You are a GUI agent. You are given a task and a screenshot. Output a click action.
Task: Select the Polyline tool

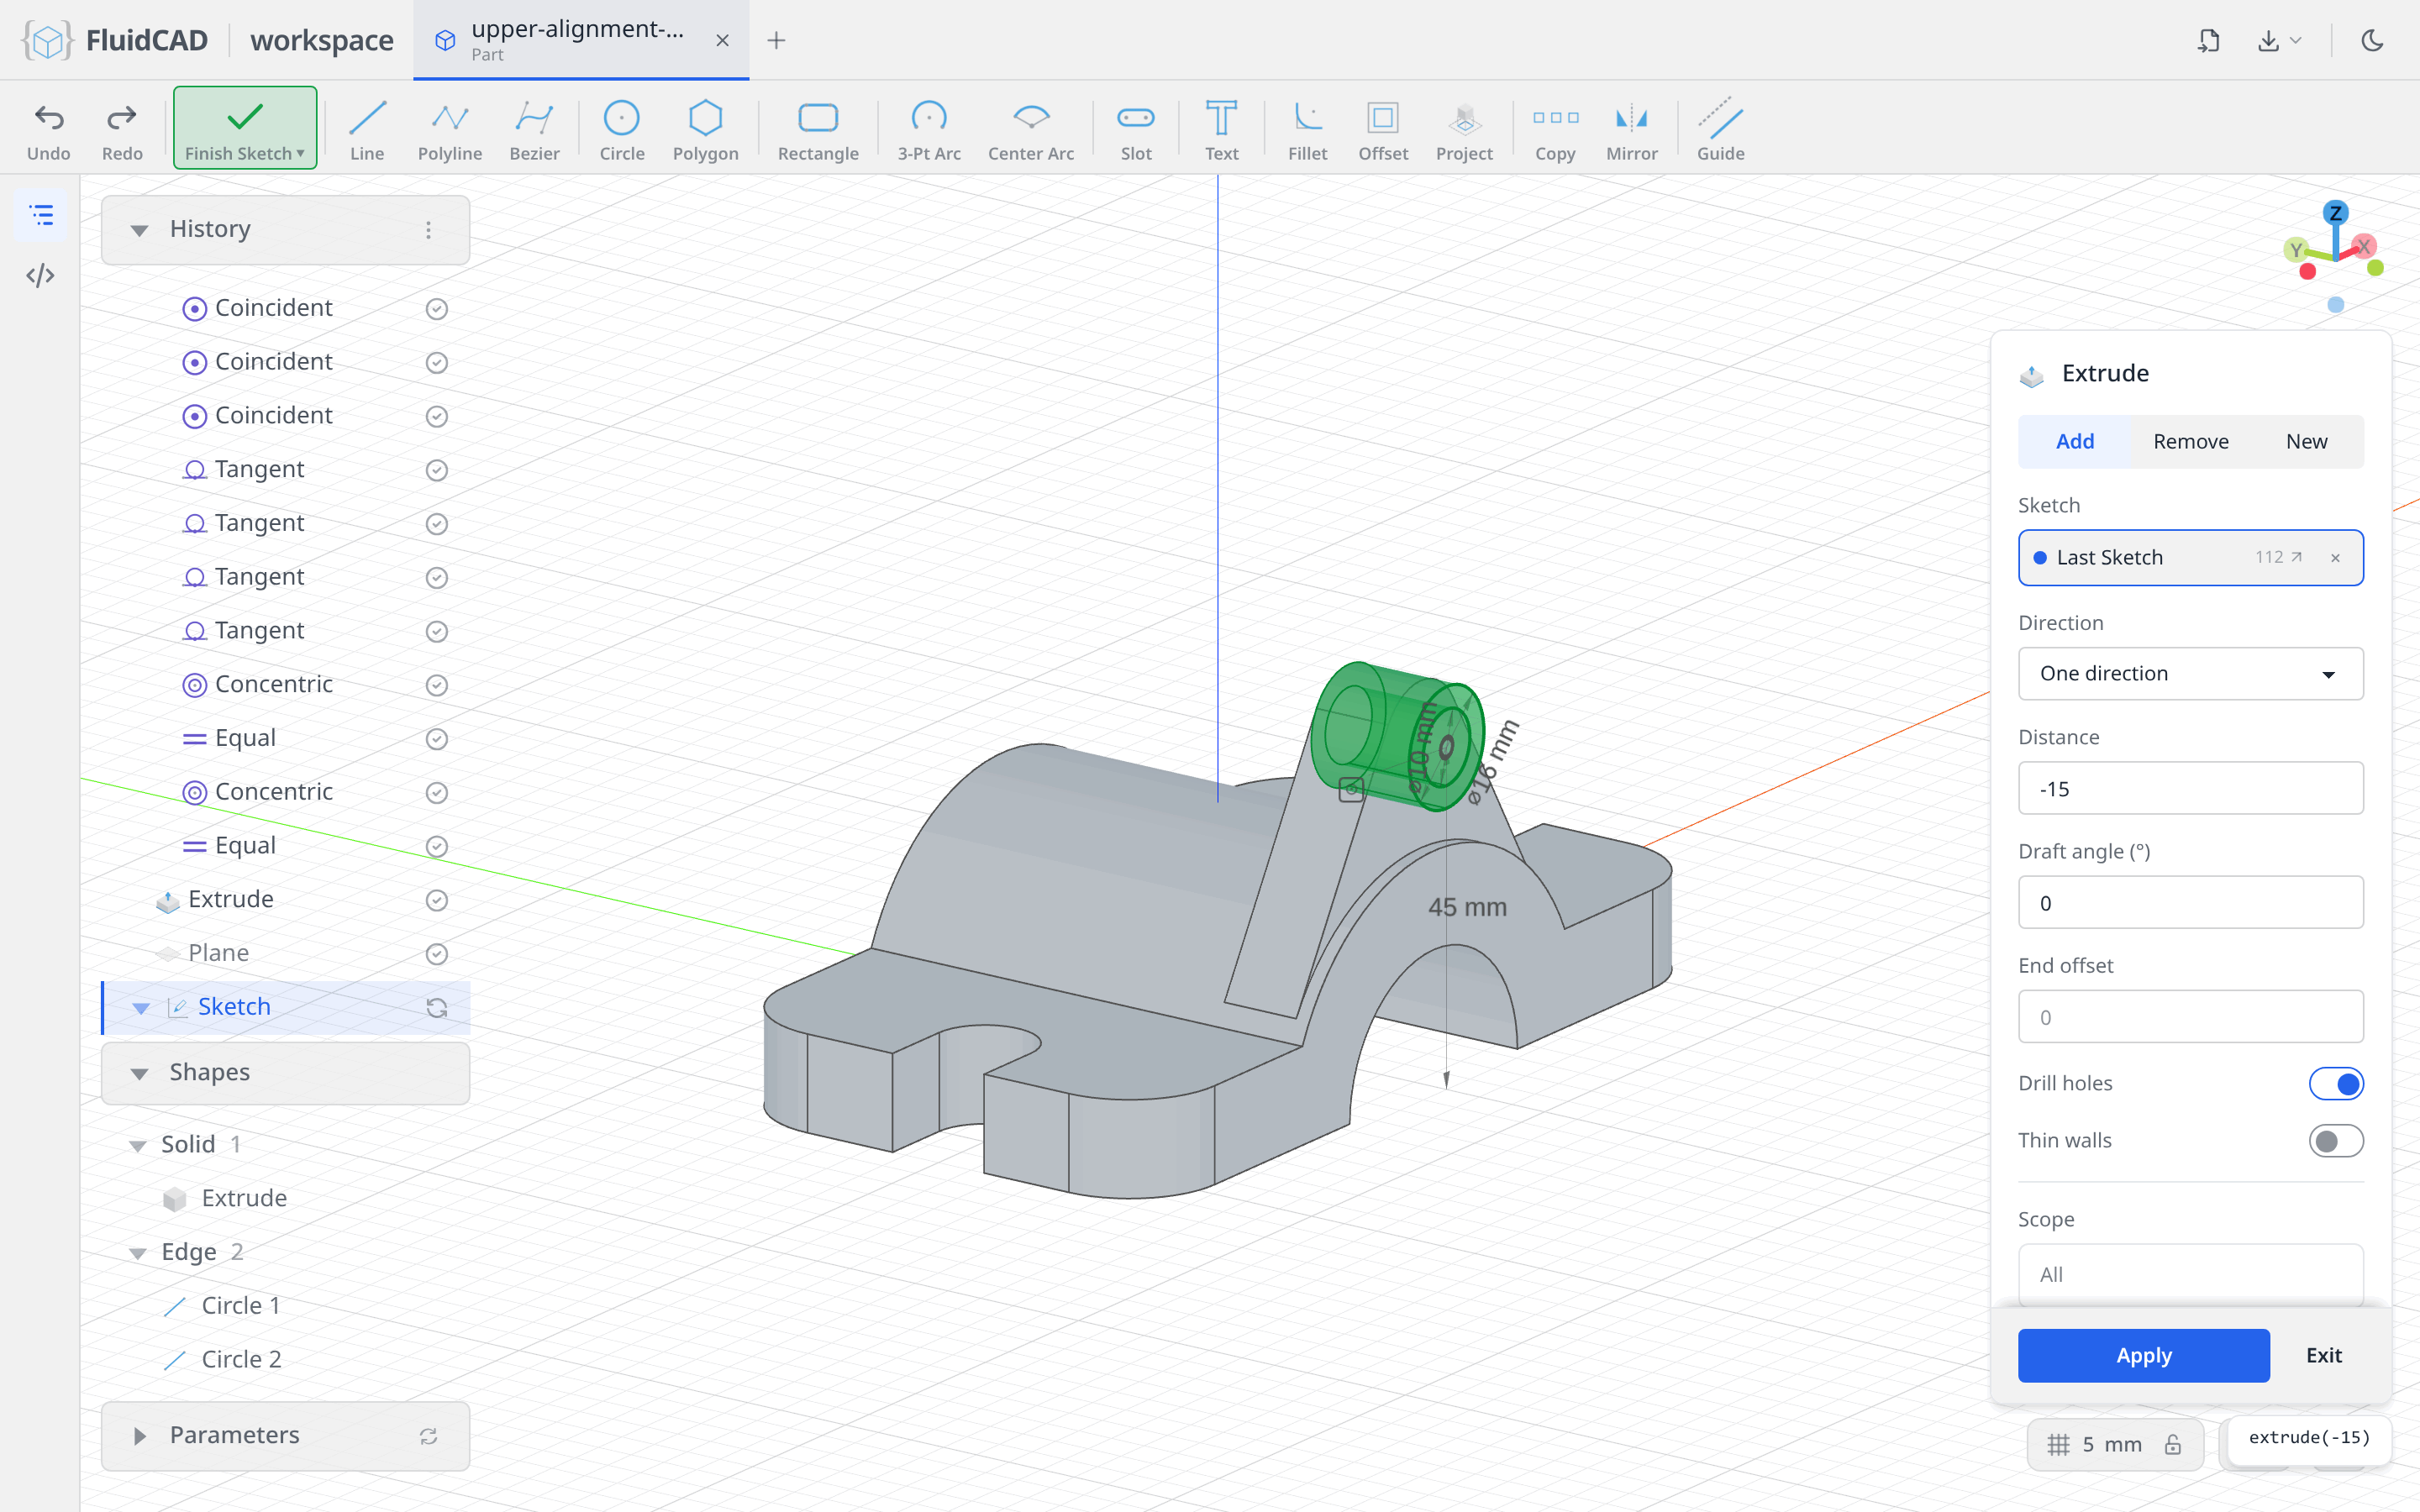point(449,130)
